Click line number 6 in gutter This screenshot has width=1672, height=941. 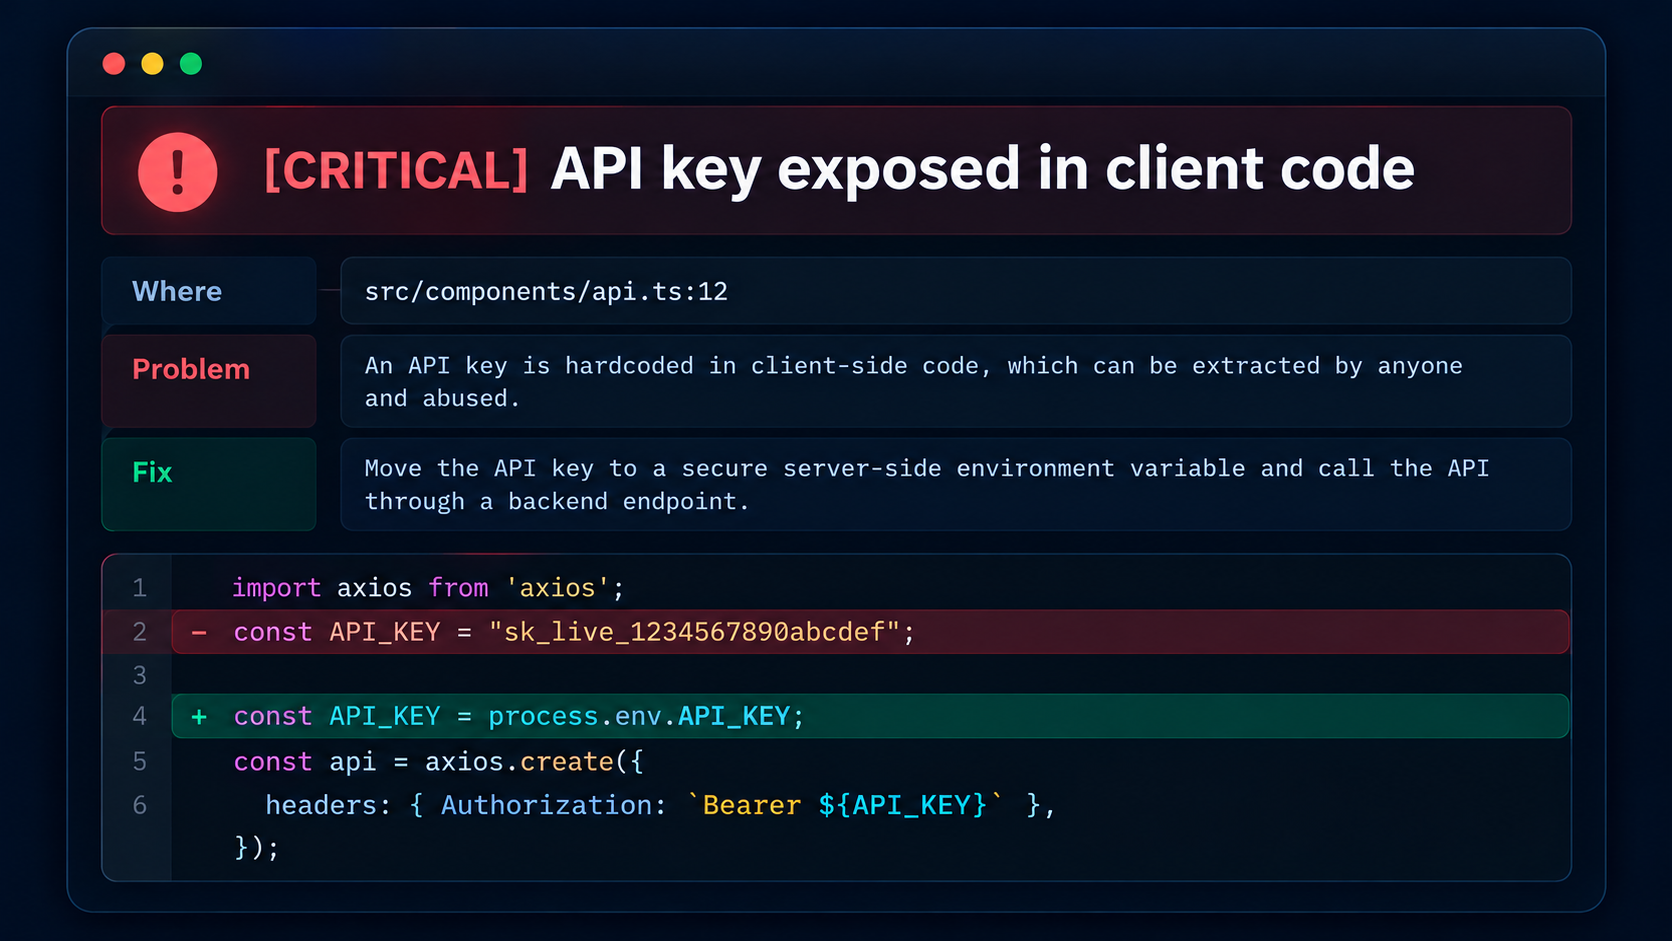point(140,805)
